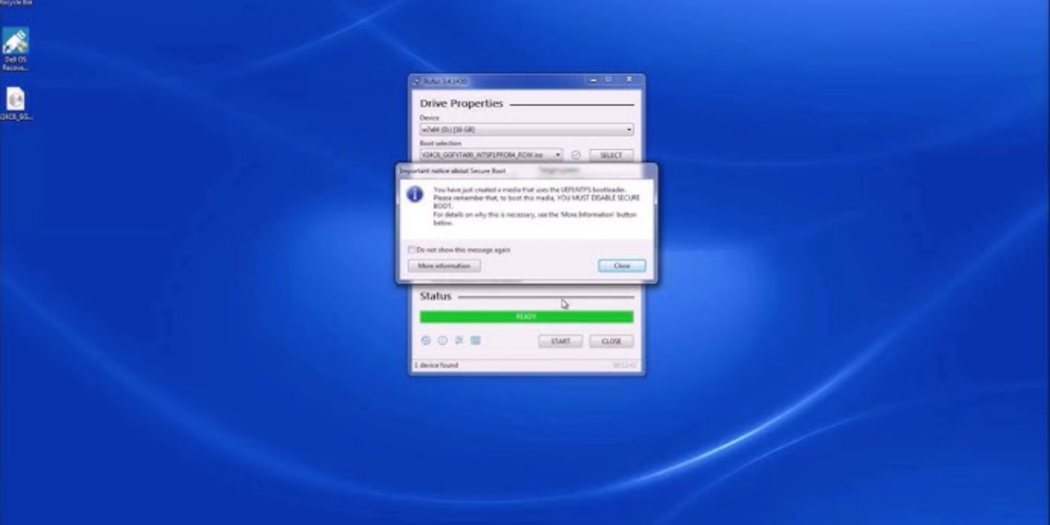Screen dimensions: 1050x525
Task: Close Rufus window with title bar X
Action: [x=629, y=80]
